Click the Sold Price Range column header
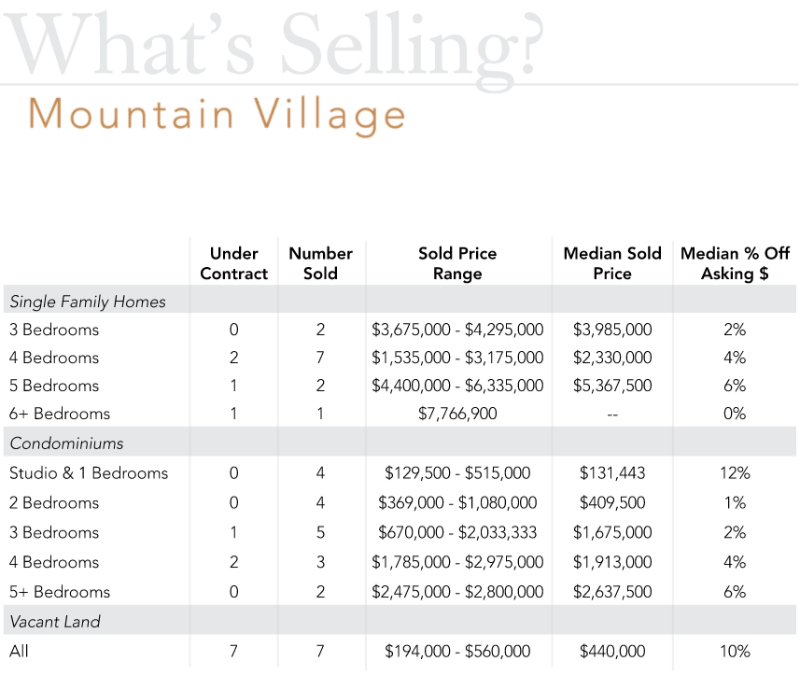This screenshot has width=800, height=675. pyautogui.click(x=458, y=263)
